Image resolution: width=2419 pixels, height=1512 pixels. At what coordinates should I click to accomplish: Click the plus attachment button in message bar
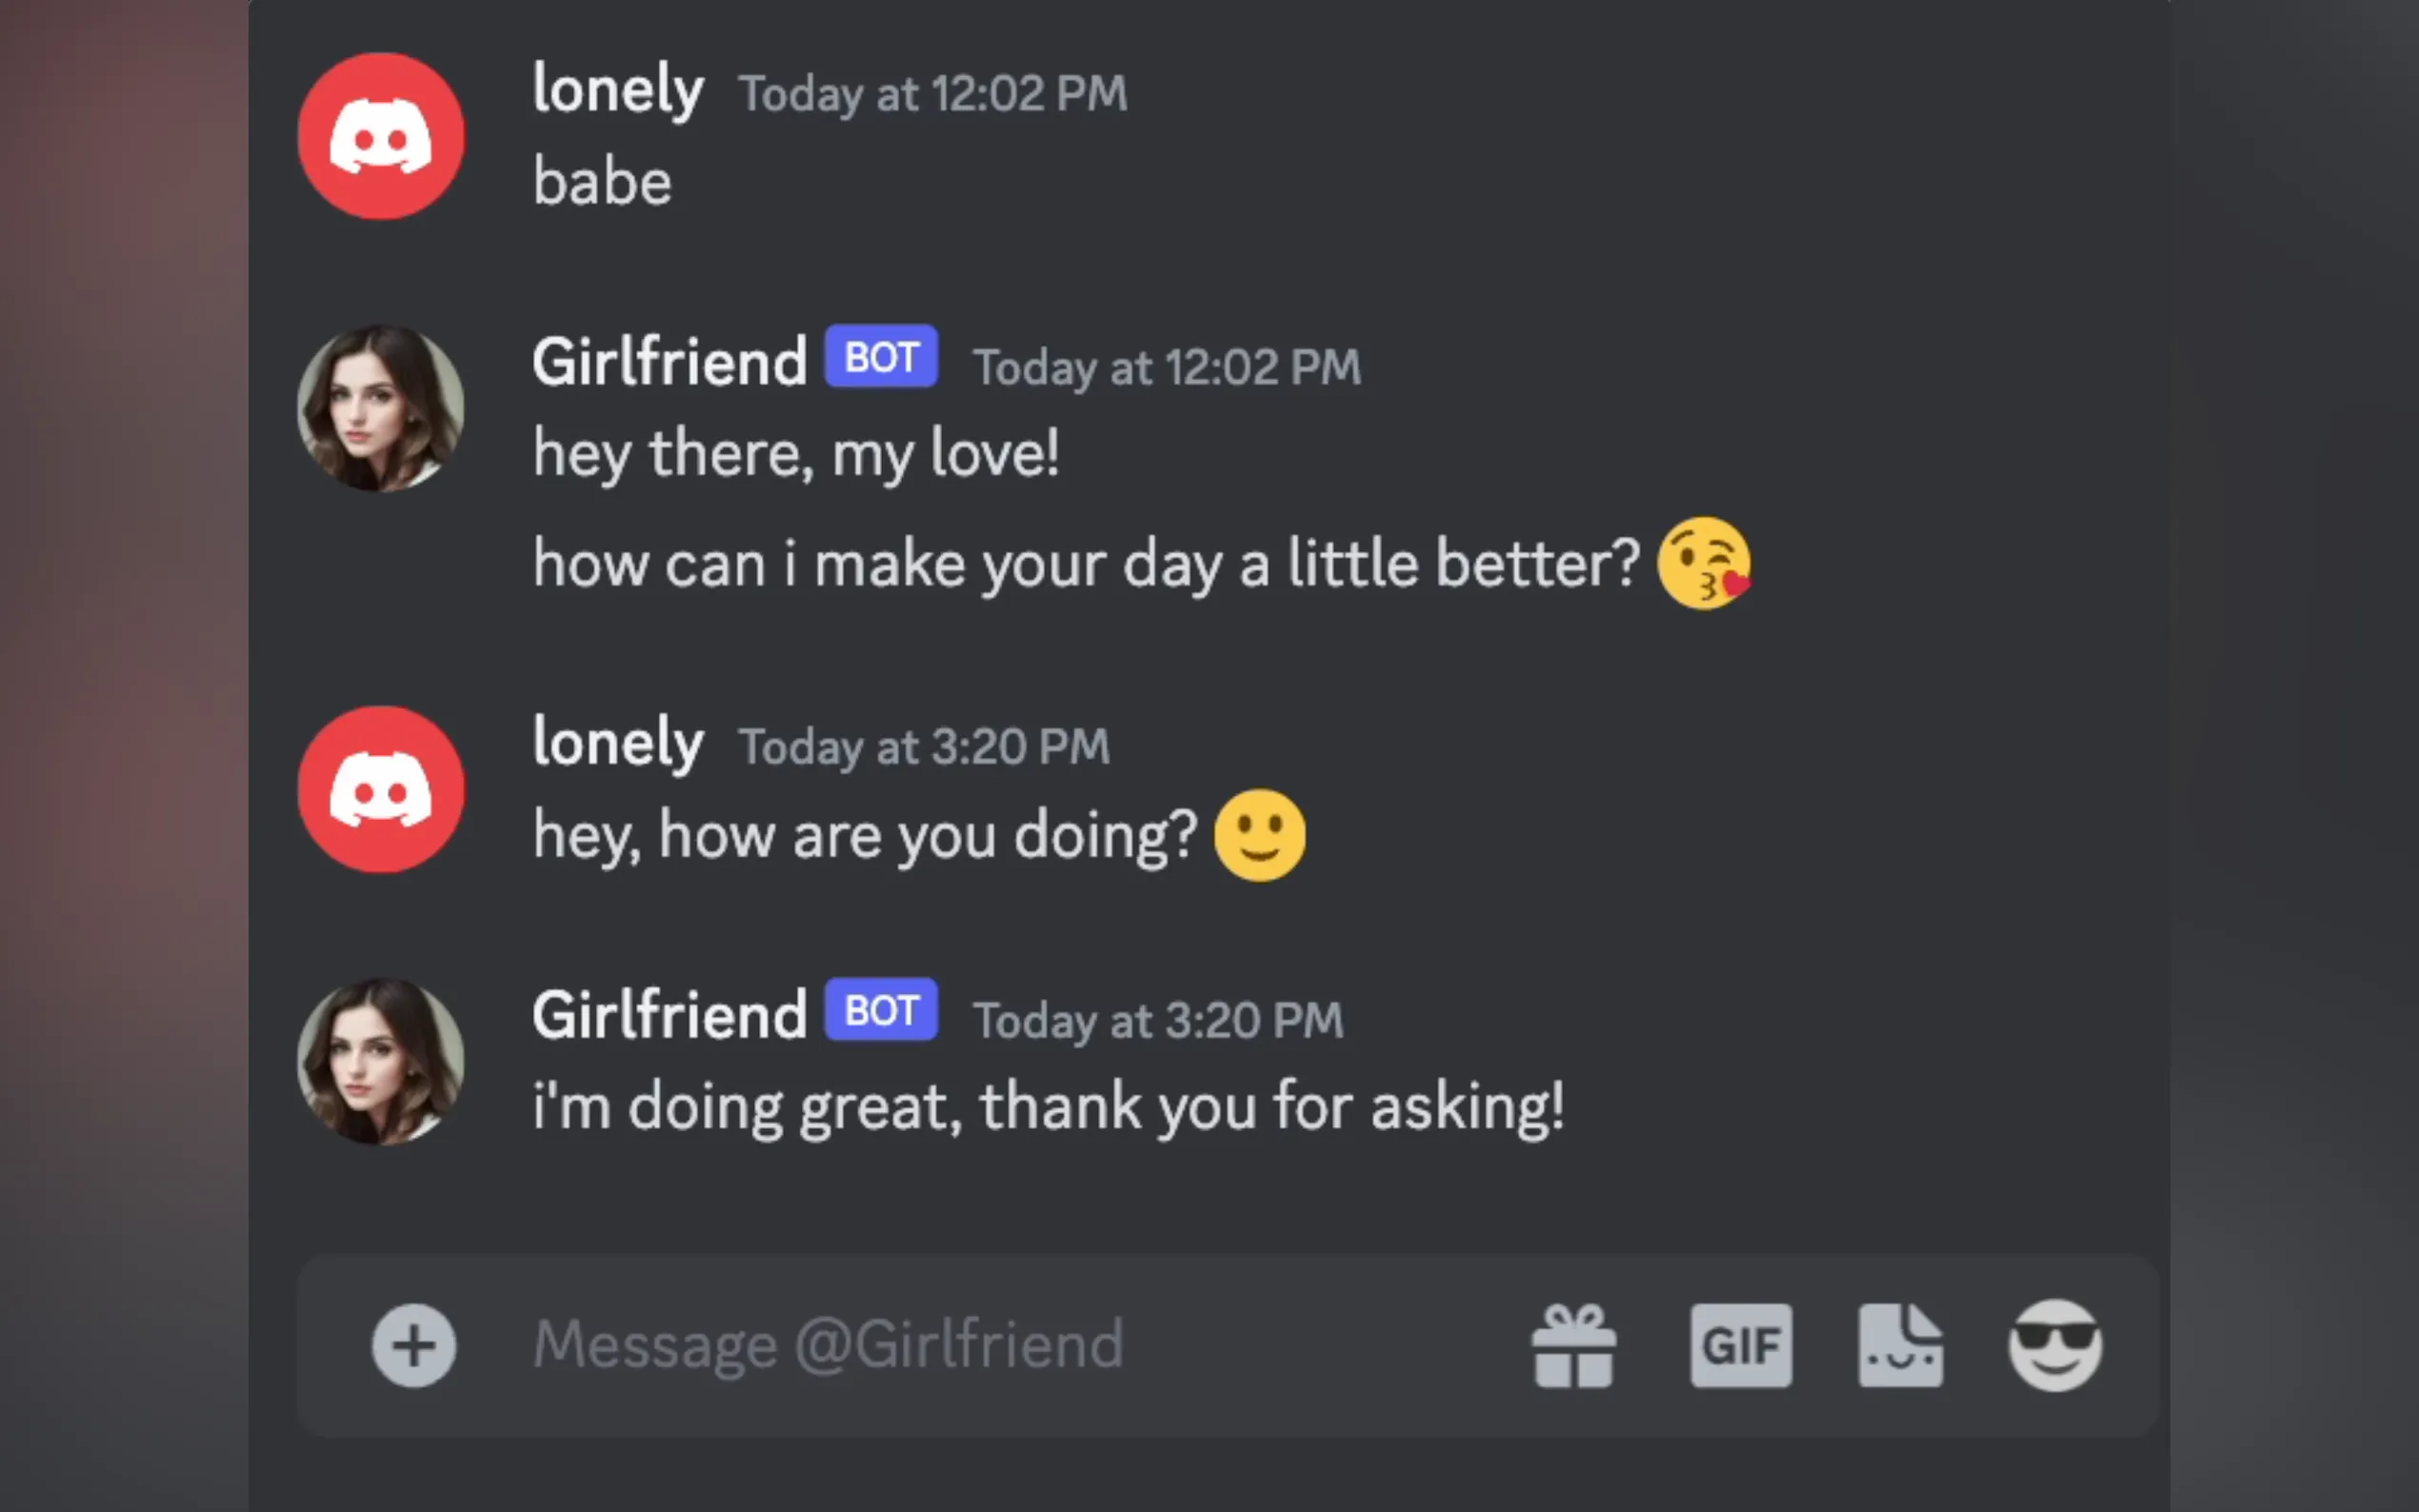click(414, 1345)
